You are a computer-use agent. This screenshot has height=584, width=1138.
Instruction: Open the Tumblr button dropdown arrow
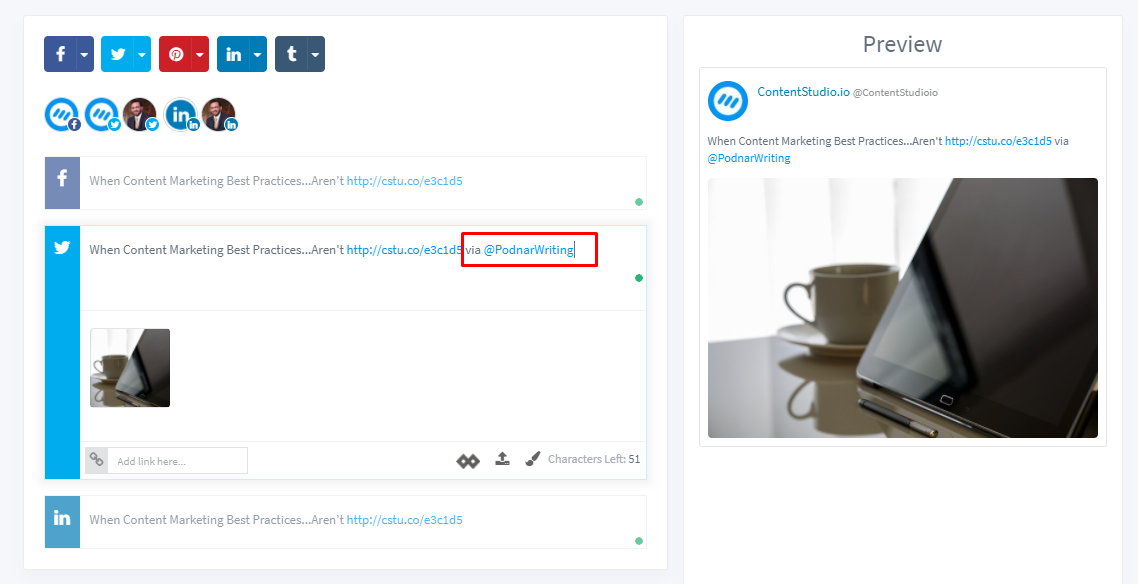pyautogui.click(x=314, y=53)
